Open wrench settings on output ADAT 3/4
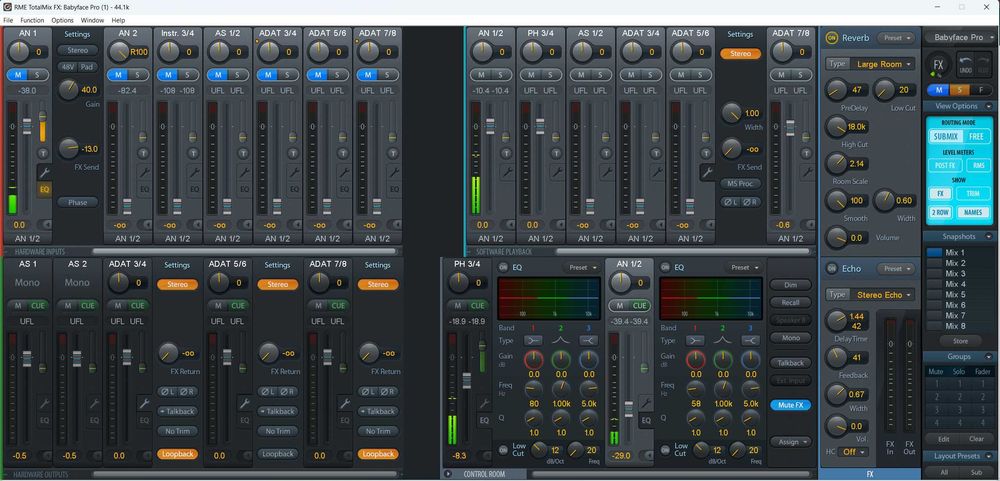This screenshot has width=1000, height=481. [x=144, y=403]
